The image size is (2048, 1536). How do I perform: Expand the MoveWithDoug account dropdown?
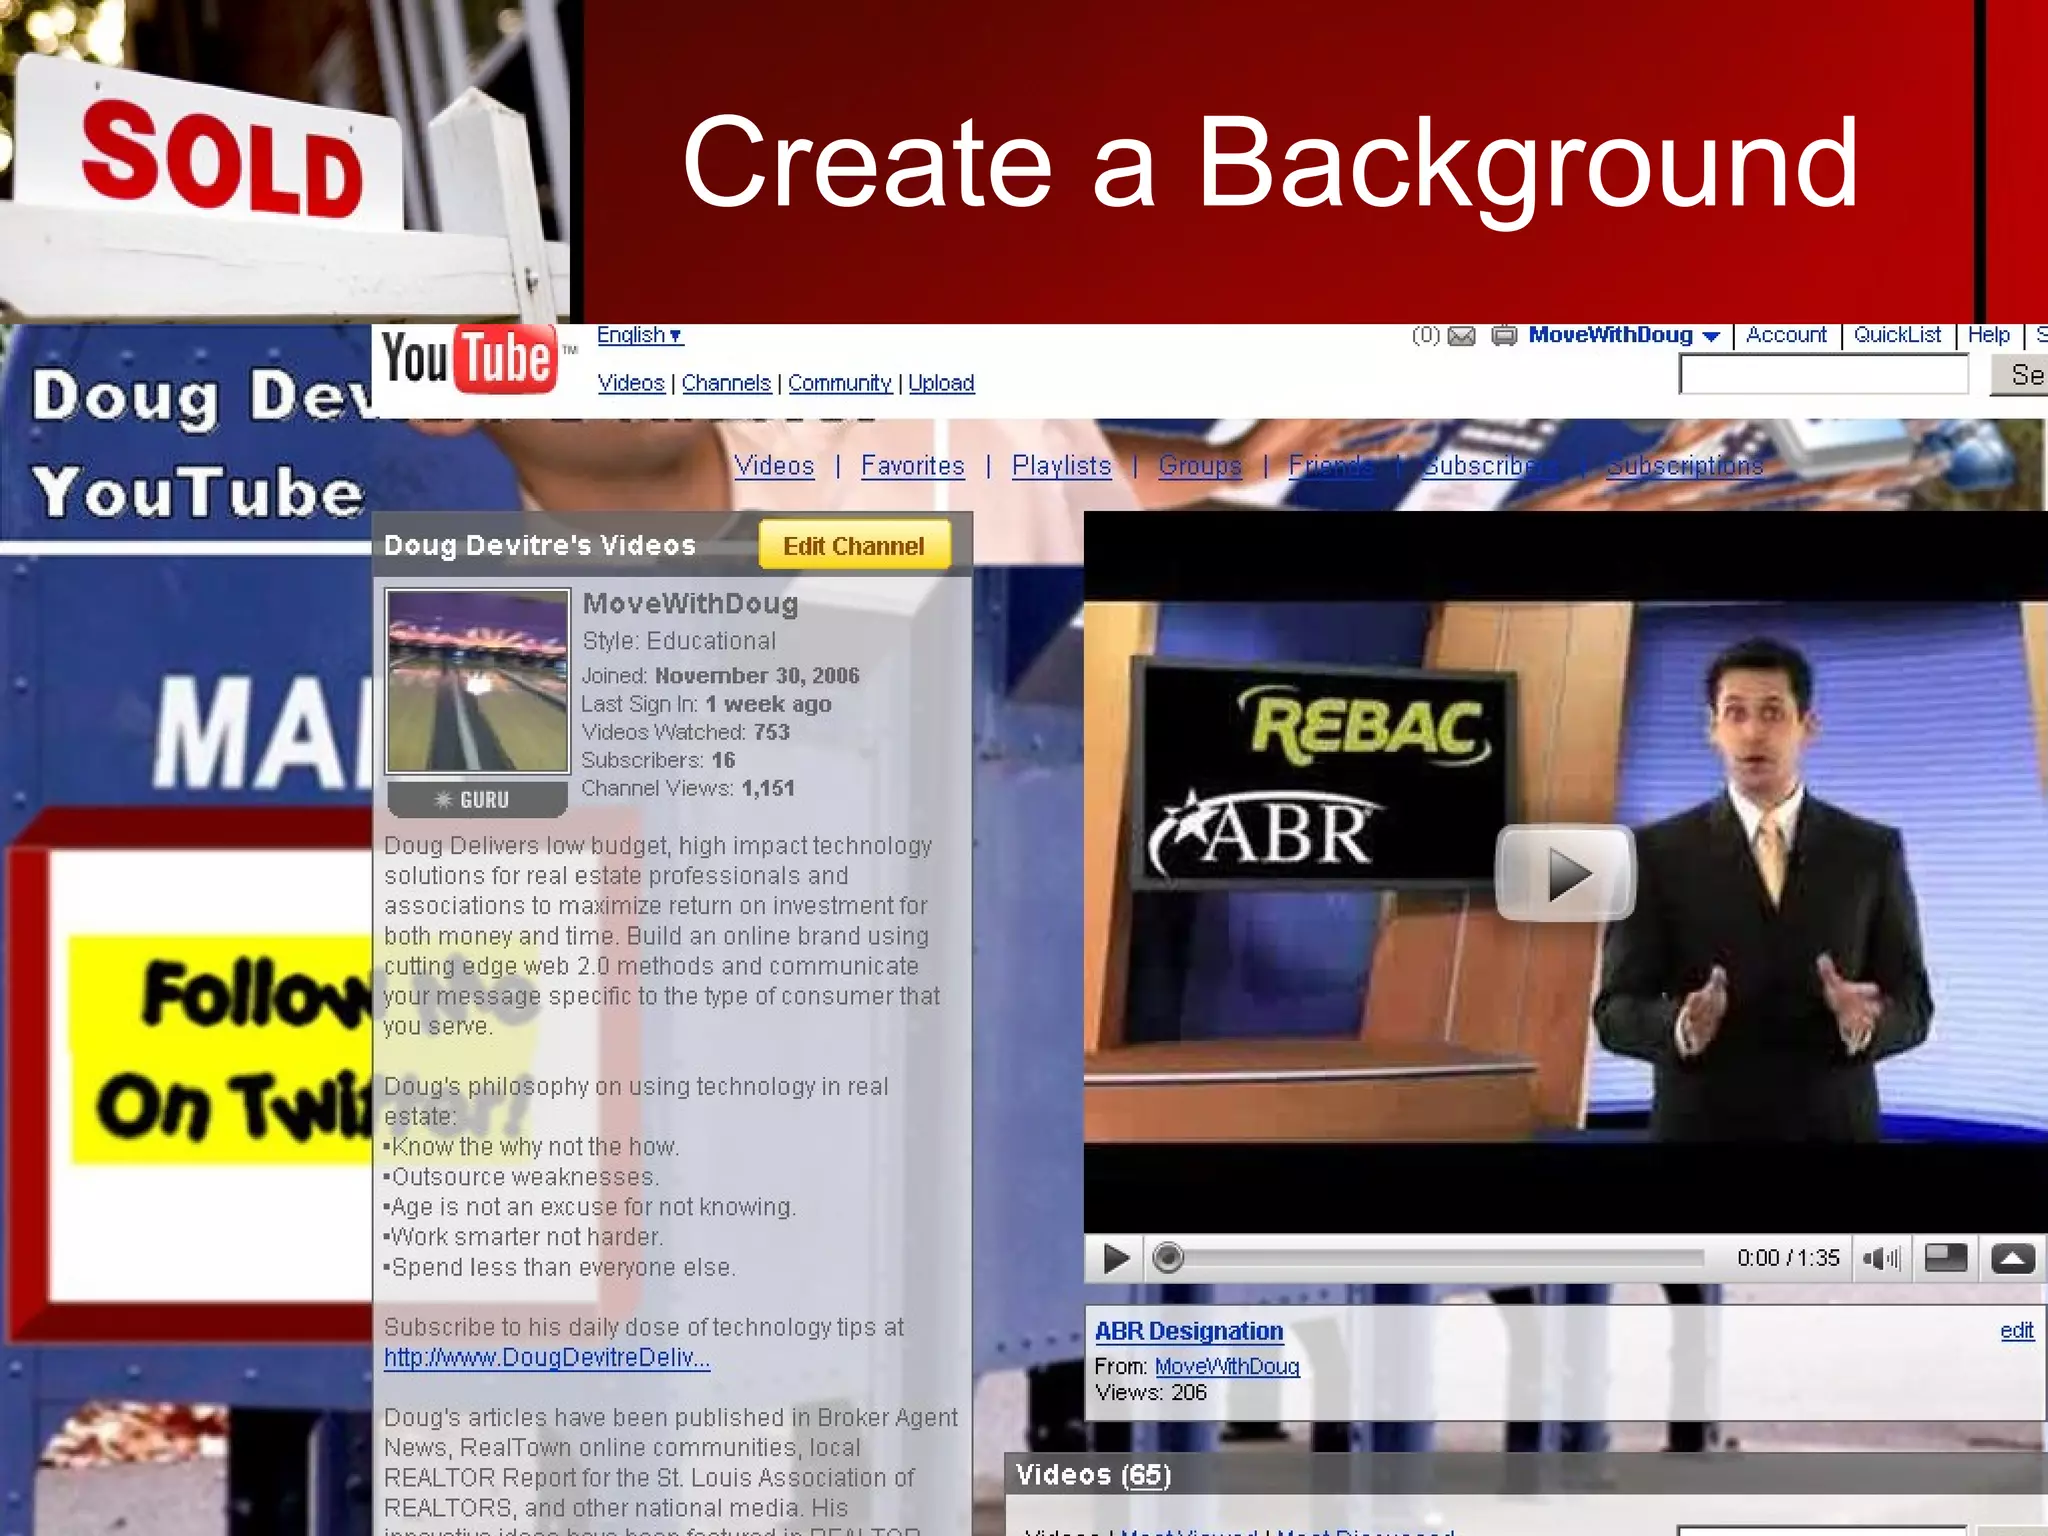pos(1711,336)
